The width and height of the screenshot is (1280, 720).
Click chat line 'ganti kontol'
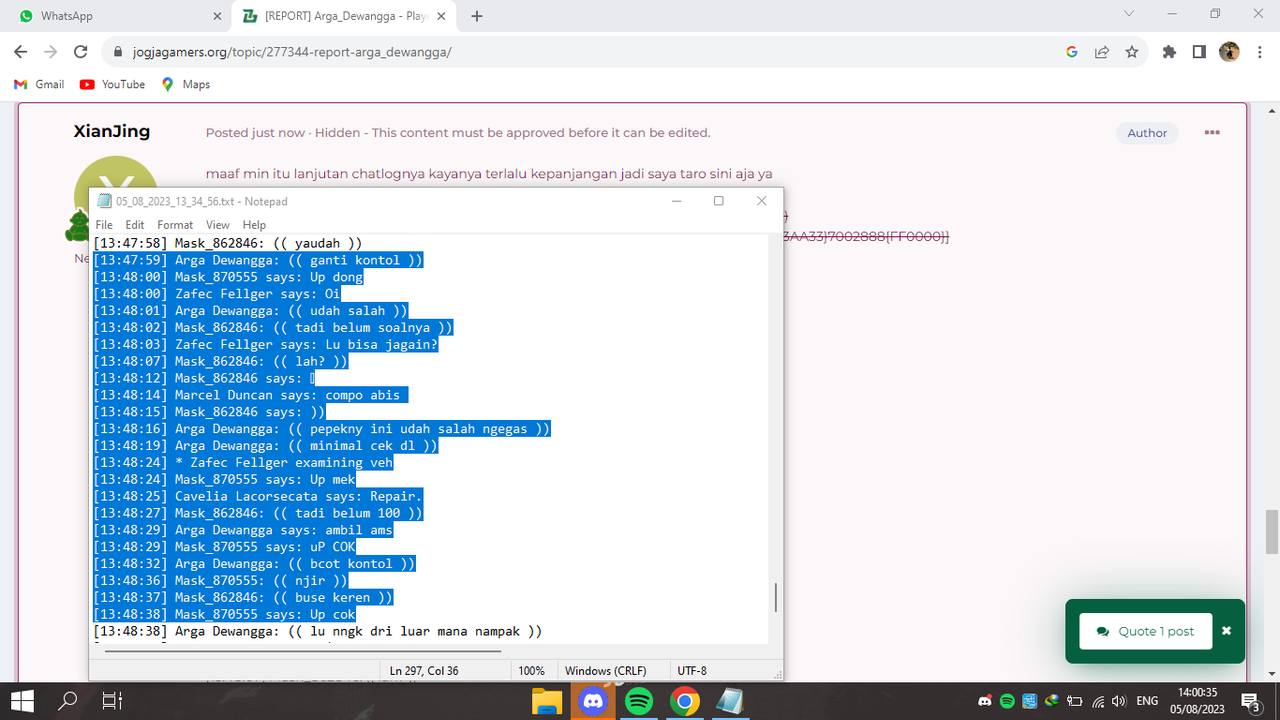[259, 260]
